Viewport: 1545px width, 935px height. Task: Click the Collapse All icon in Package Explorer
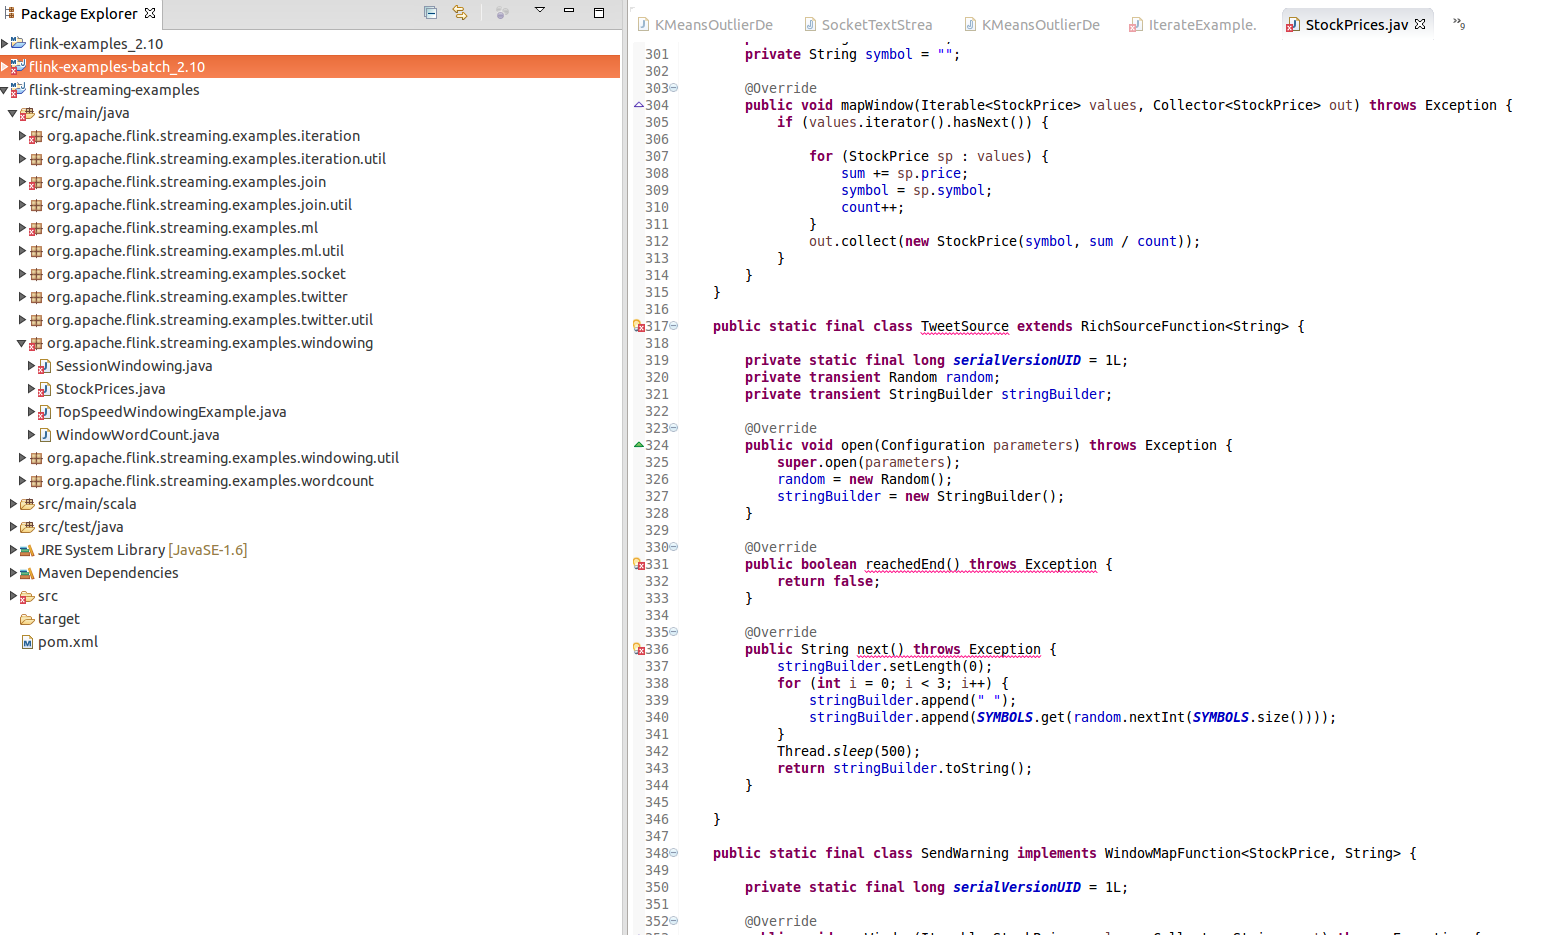pos(430,13)
